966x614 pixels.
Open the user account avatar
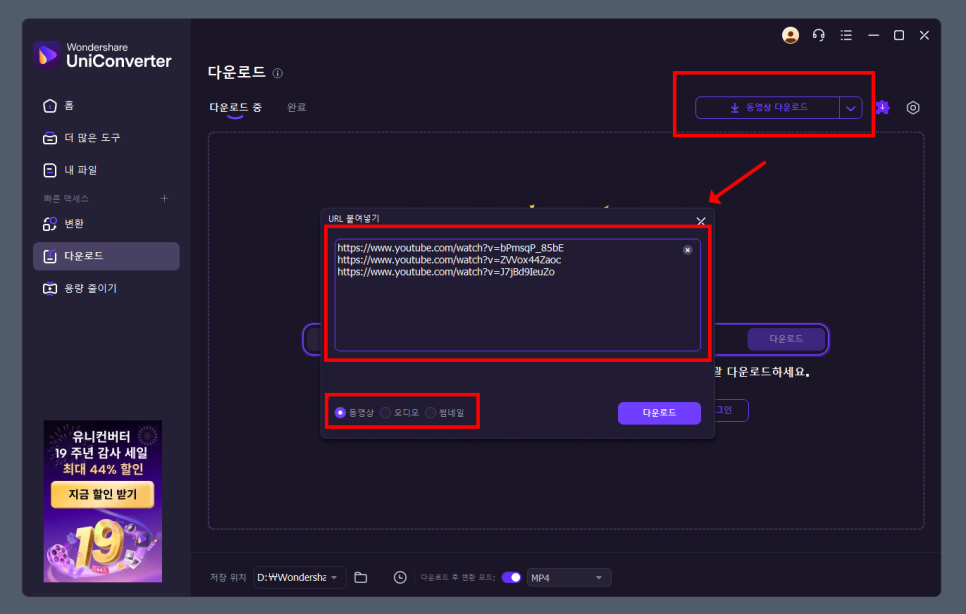[790, 35]
